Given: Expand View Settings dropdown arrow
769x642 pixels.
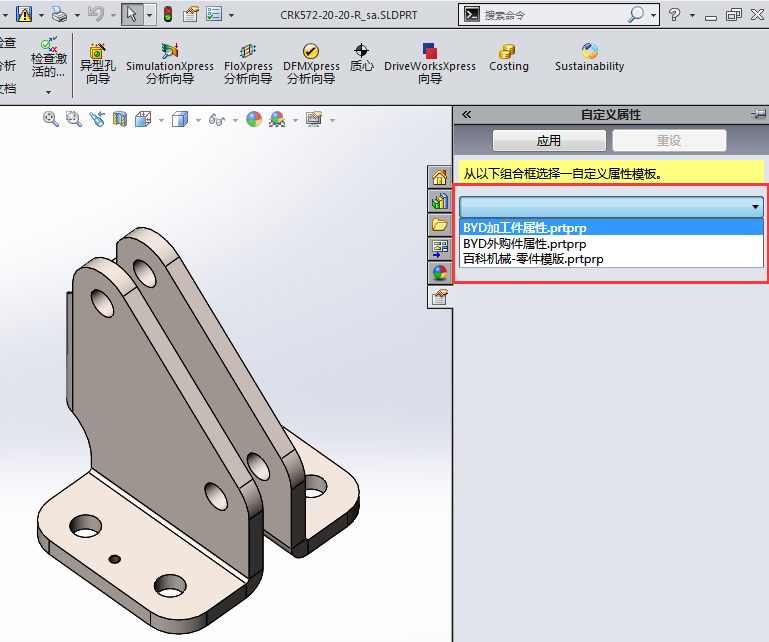Looking at the screenshot, I should pos(332,120).
